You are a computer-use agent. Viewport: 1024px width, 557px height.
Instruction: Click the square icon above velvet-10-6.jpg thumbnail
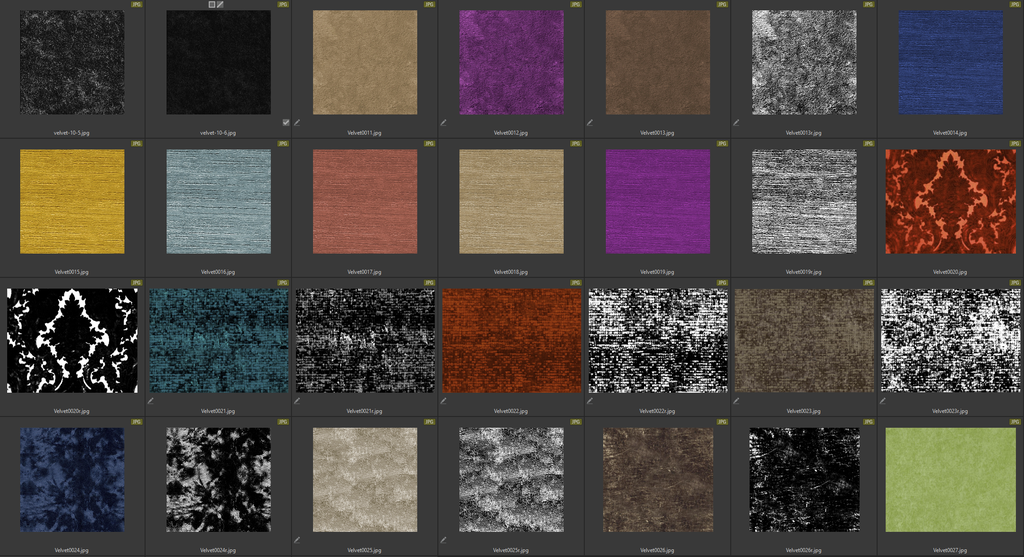pyautogui.click(x=212, y=5)
